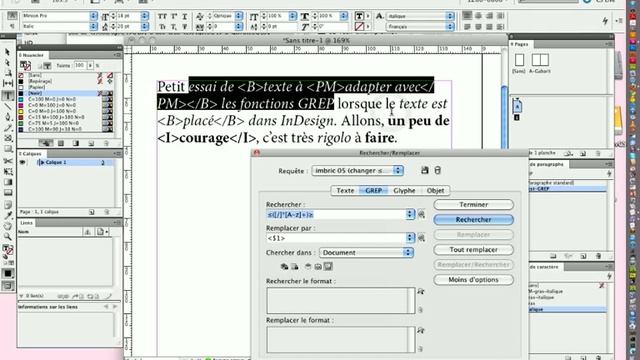Toggle include hidden layers search option
Viewport: 640px width, 360px height.
308,267
